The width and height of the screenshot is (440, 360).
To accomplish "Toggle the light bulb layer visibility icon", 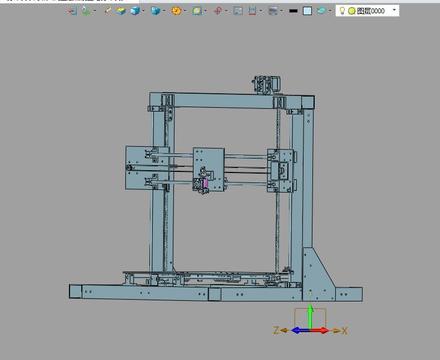I will pyautogui.click(x=342, y=11).
